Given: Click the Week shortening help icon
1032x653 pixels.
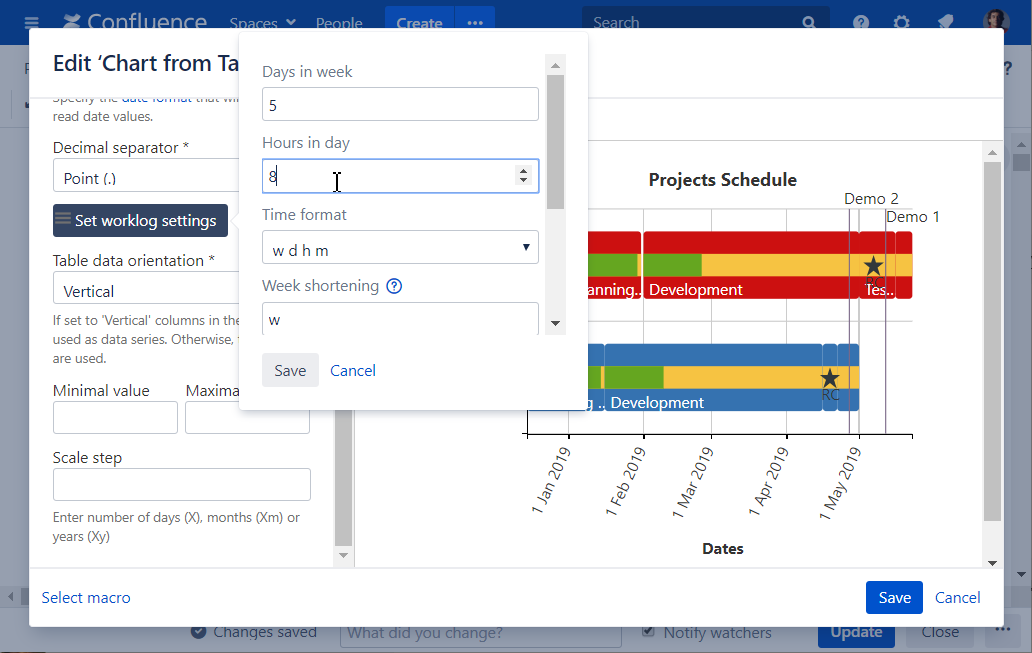Looking at the screenshot, I should coord(394,286).
